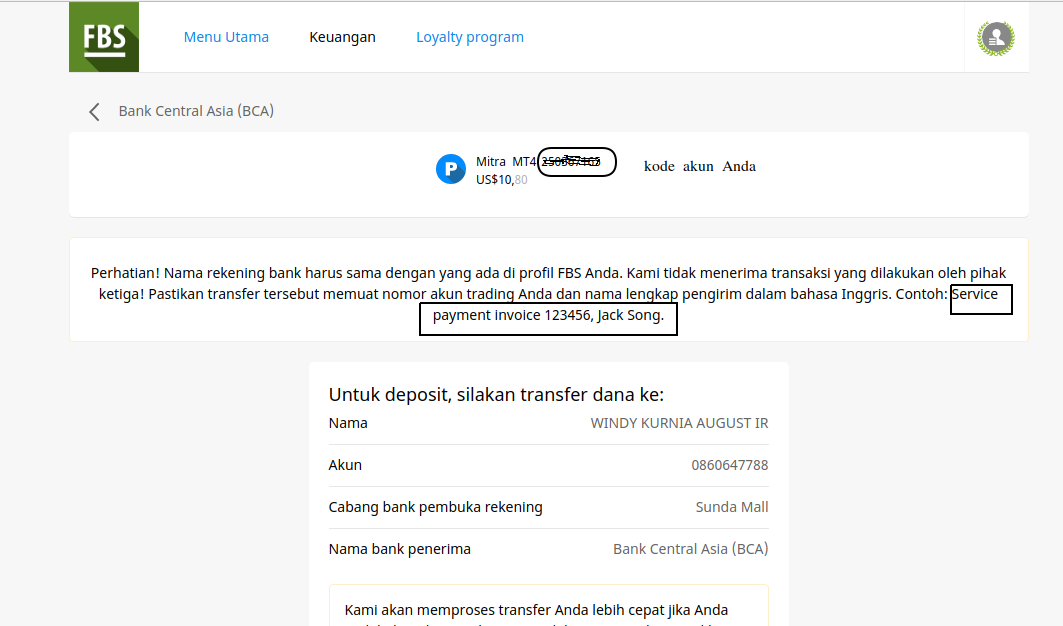This screenshot has width=1063, height=626.
Task: Click the Nama bank penerima label
Action: pyautogui.click(x=400, y=549)
